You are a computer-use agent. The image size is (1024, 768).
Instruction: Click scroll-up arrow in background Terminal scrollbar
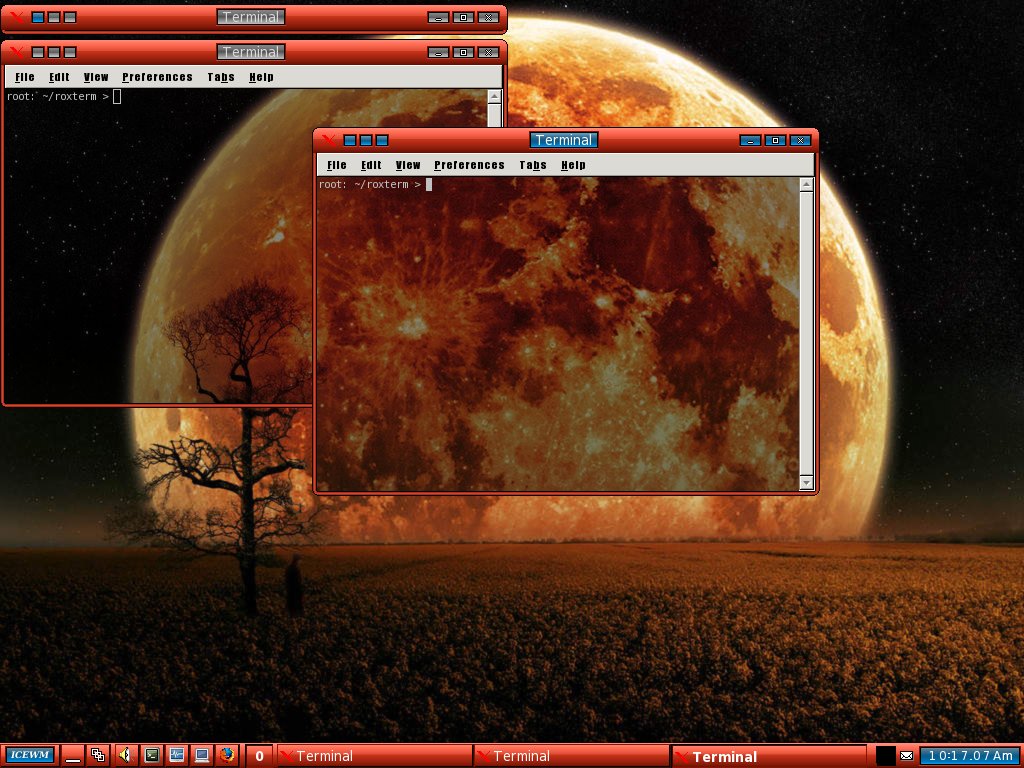(x=494, y=97)
